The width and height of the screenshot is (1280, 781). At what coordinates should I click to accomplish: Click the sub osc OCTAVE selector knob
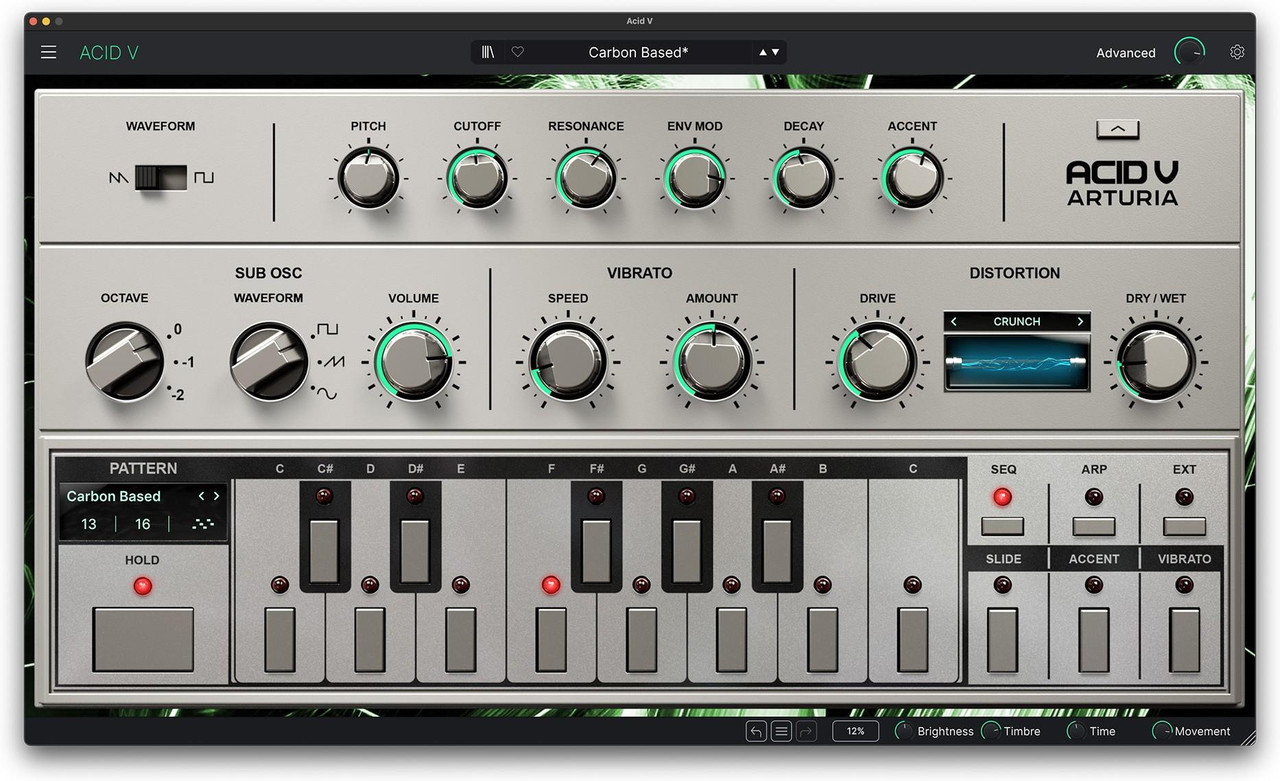coord(124,360)
